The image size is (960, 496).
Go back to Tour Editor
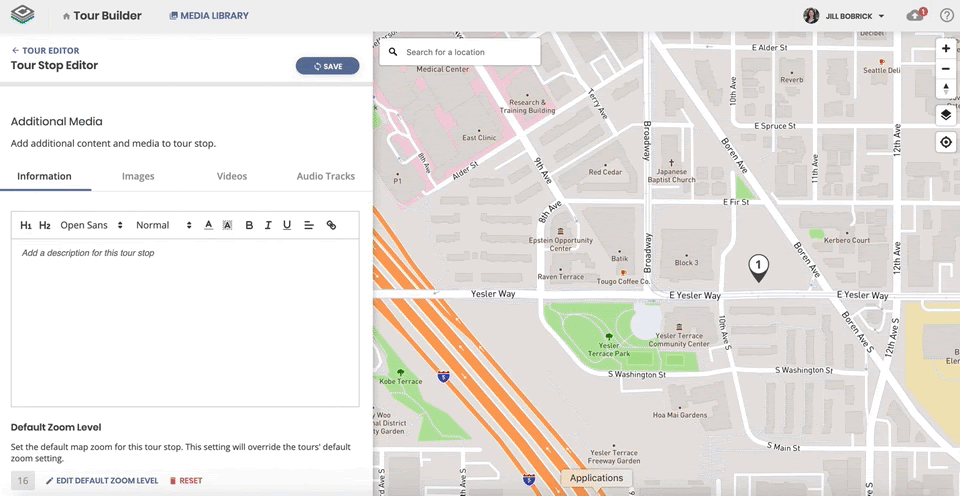[x=45, y=51]
